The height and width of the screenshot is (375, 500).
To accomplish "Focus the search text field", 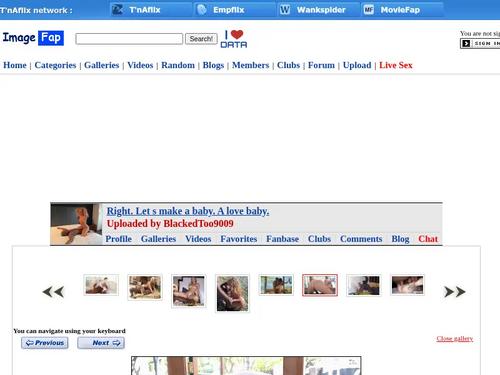I will click(129, 39).
